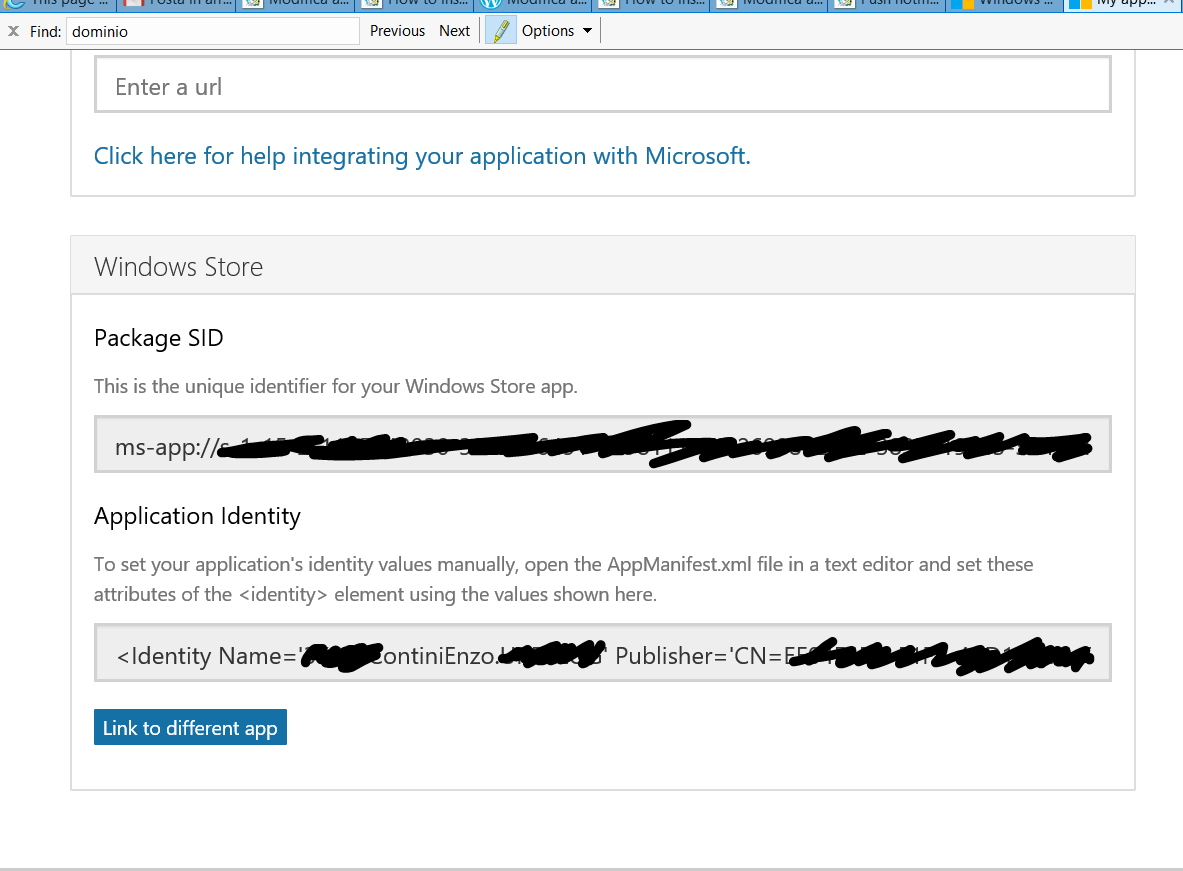1183x871 pixels.
Task: Open the first 'Modifica a' browser tab
Action: pos(295,4)
